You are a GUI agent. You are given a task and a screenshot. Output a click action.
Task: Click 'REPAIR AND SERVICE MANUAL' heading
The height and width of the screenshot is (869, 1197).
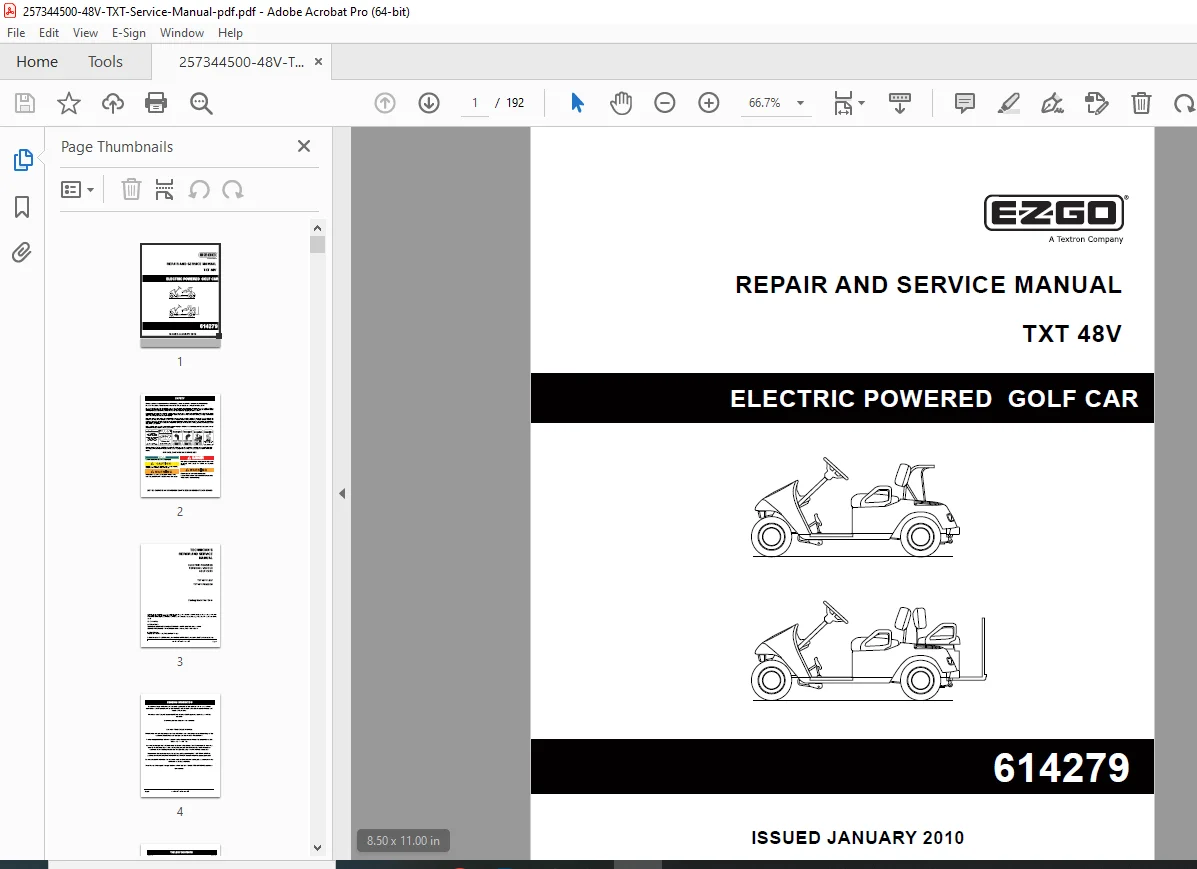[928, 285]
